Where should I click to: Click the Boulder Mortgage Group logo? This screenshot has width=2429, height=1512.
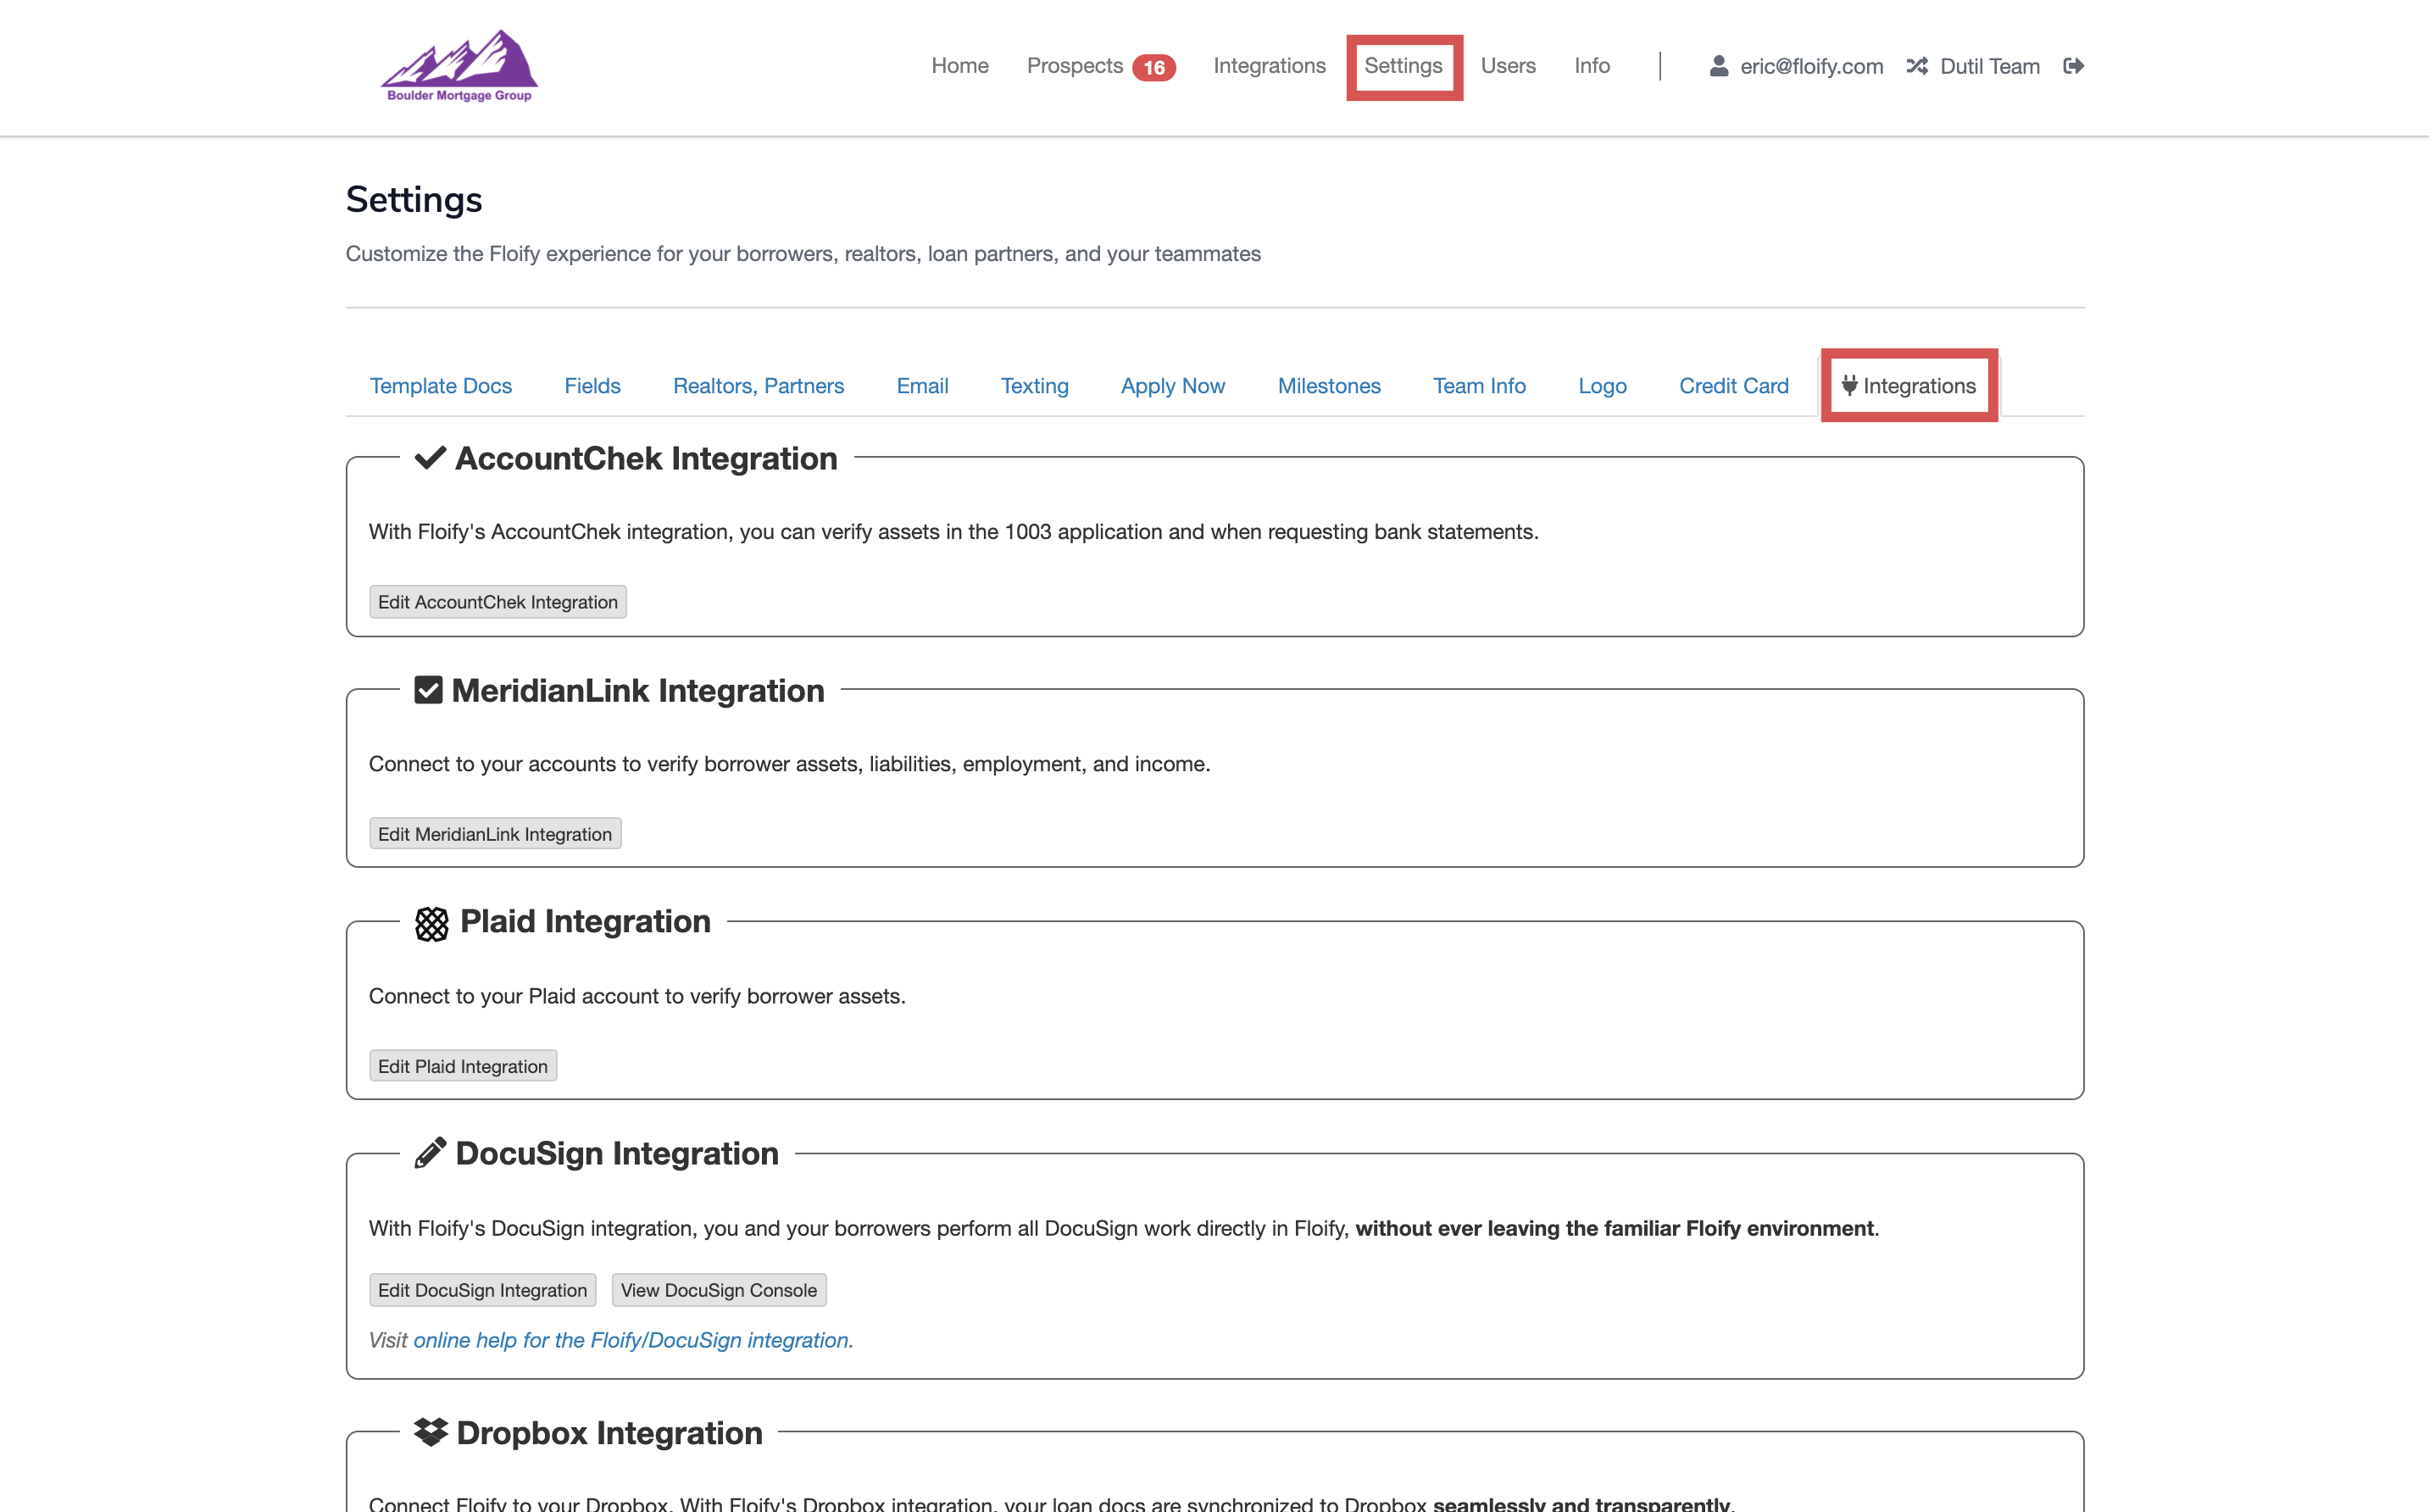pyautogui.click(x=459, y=66)
